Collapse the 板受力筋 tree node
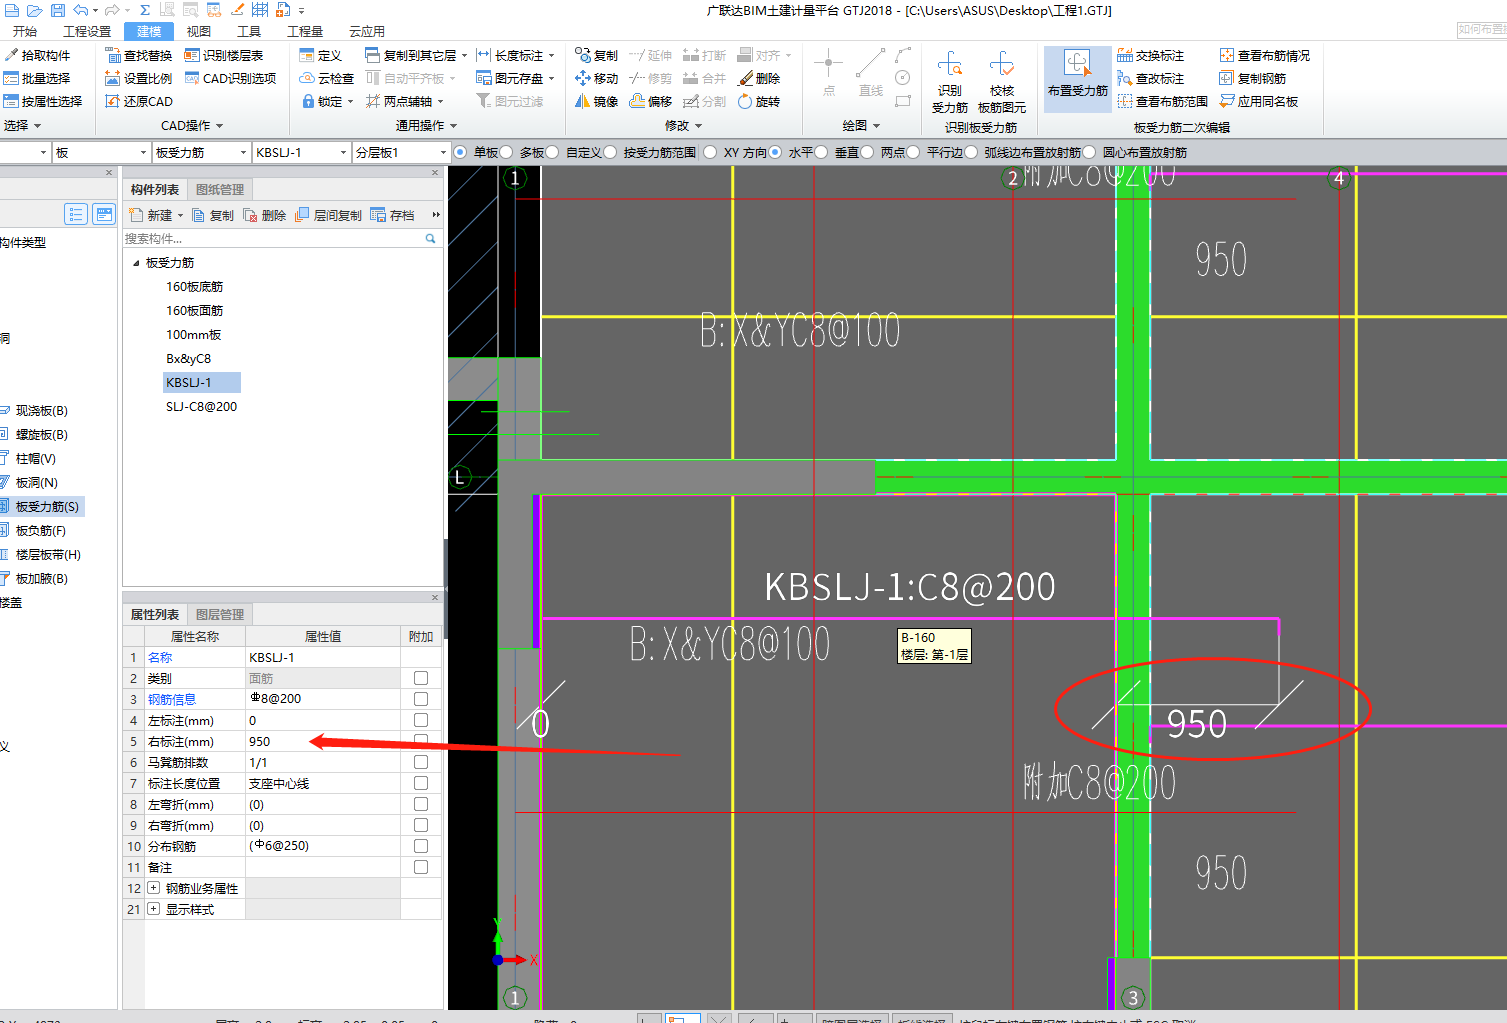This screenshot has height=1023, width=1507. 136,263
